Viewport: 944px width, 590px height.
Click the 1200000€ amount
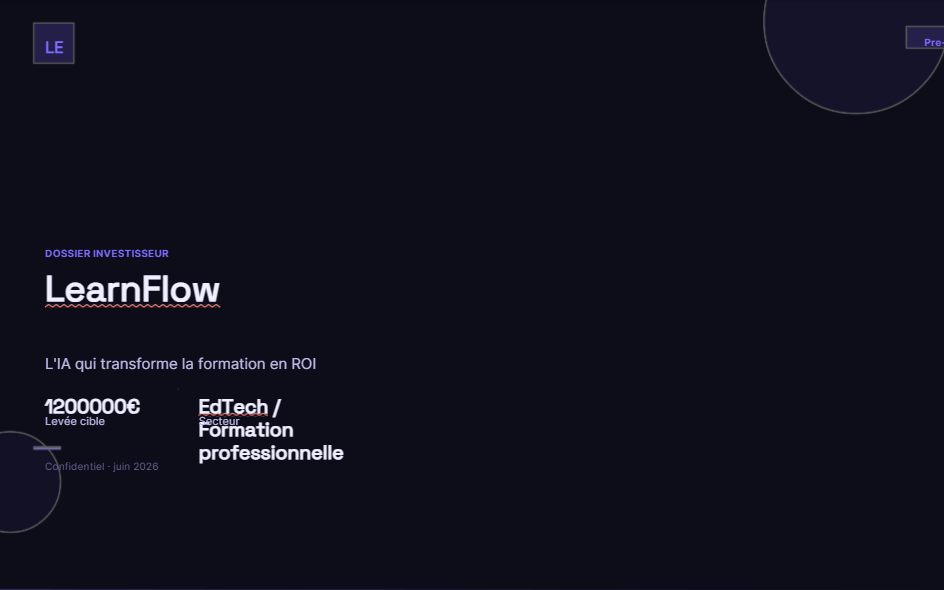click(92, 406)
